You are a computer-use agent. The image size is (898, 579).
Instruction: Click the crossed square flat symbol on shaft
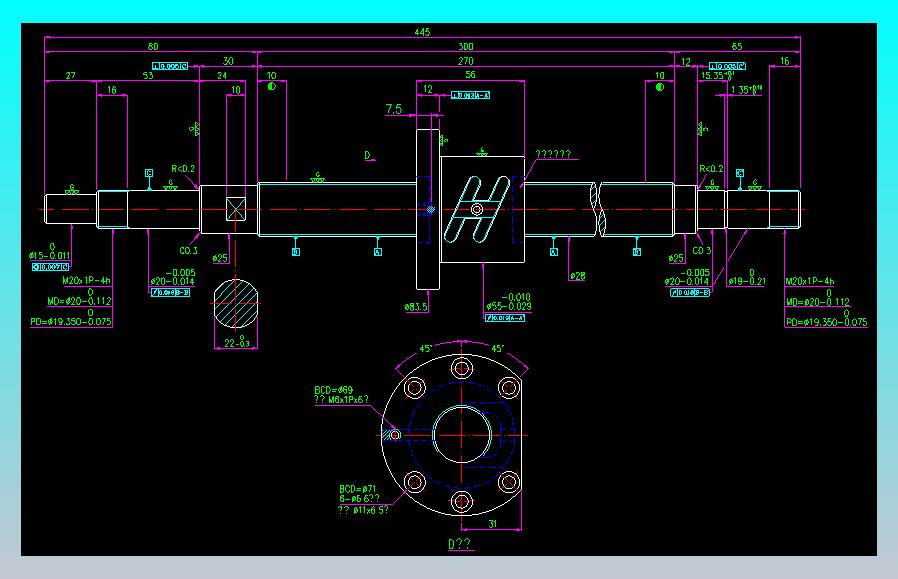pos(236,209)
